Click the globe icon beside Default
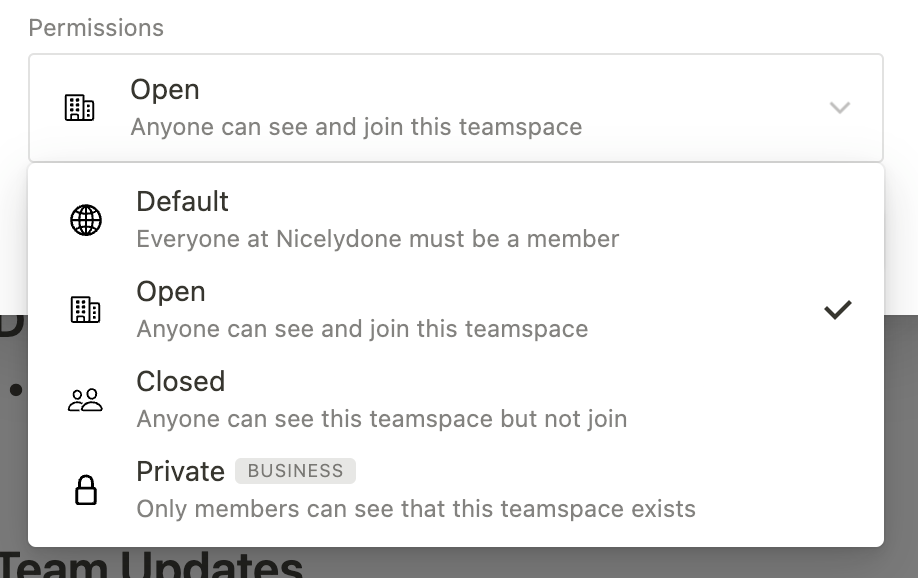This screenshot has height=578, width=918. 86,220
